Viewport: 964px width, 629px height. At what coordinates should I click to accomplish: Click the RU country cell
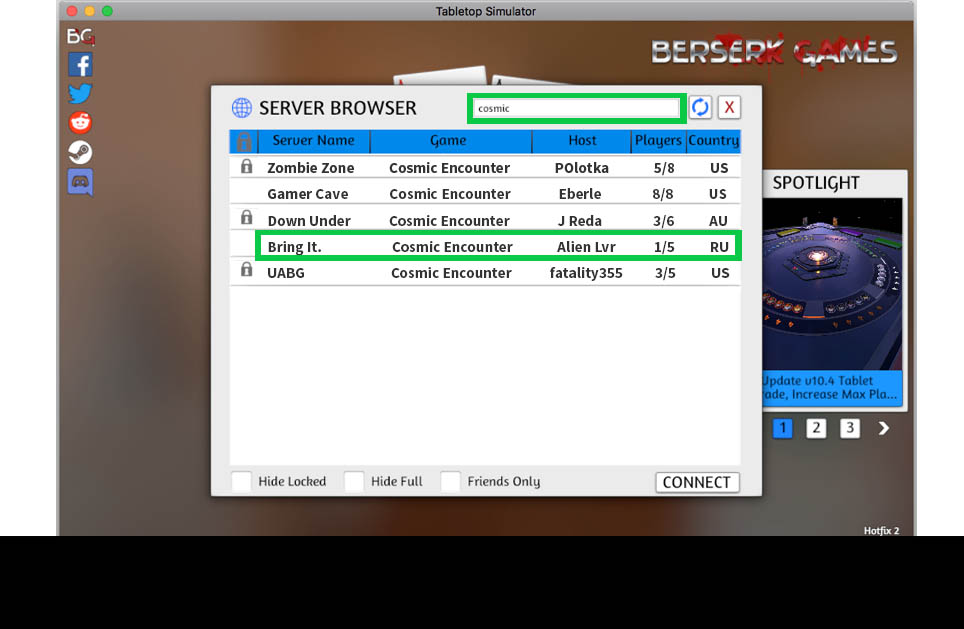719,247
